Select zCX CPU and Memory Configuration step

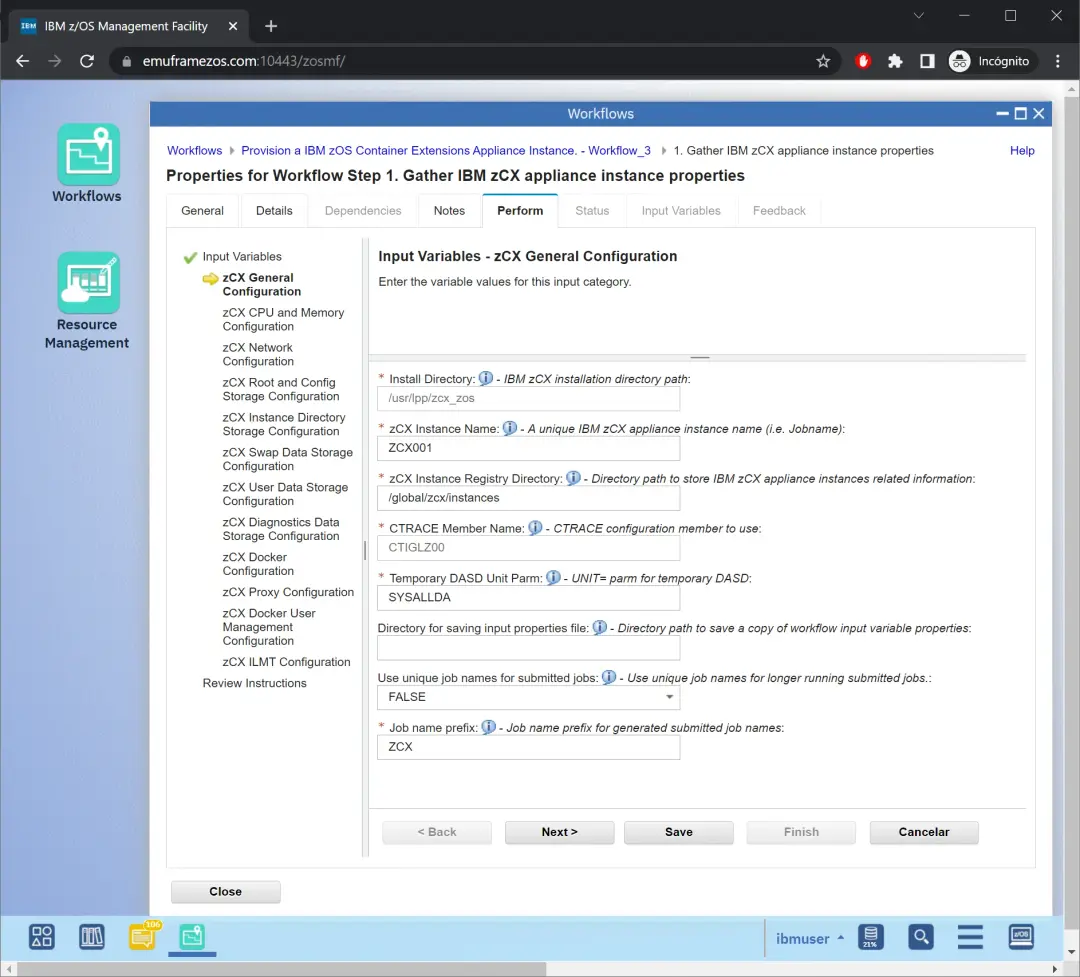[x=283, y=319]
